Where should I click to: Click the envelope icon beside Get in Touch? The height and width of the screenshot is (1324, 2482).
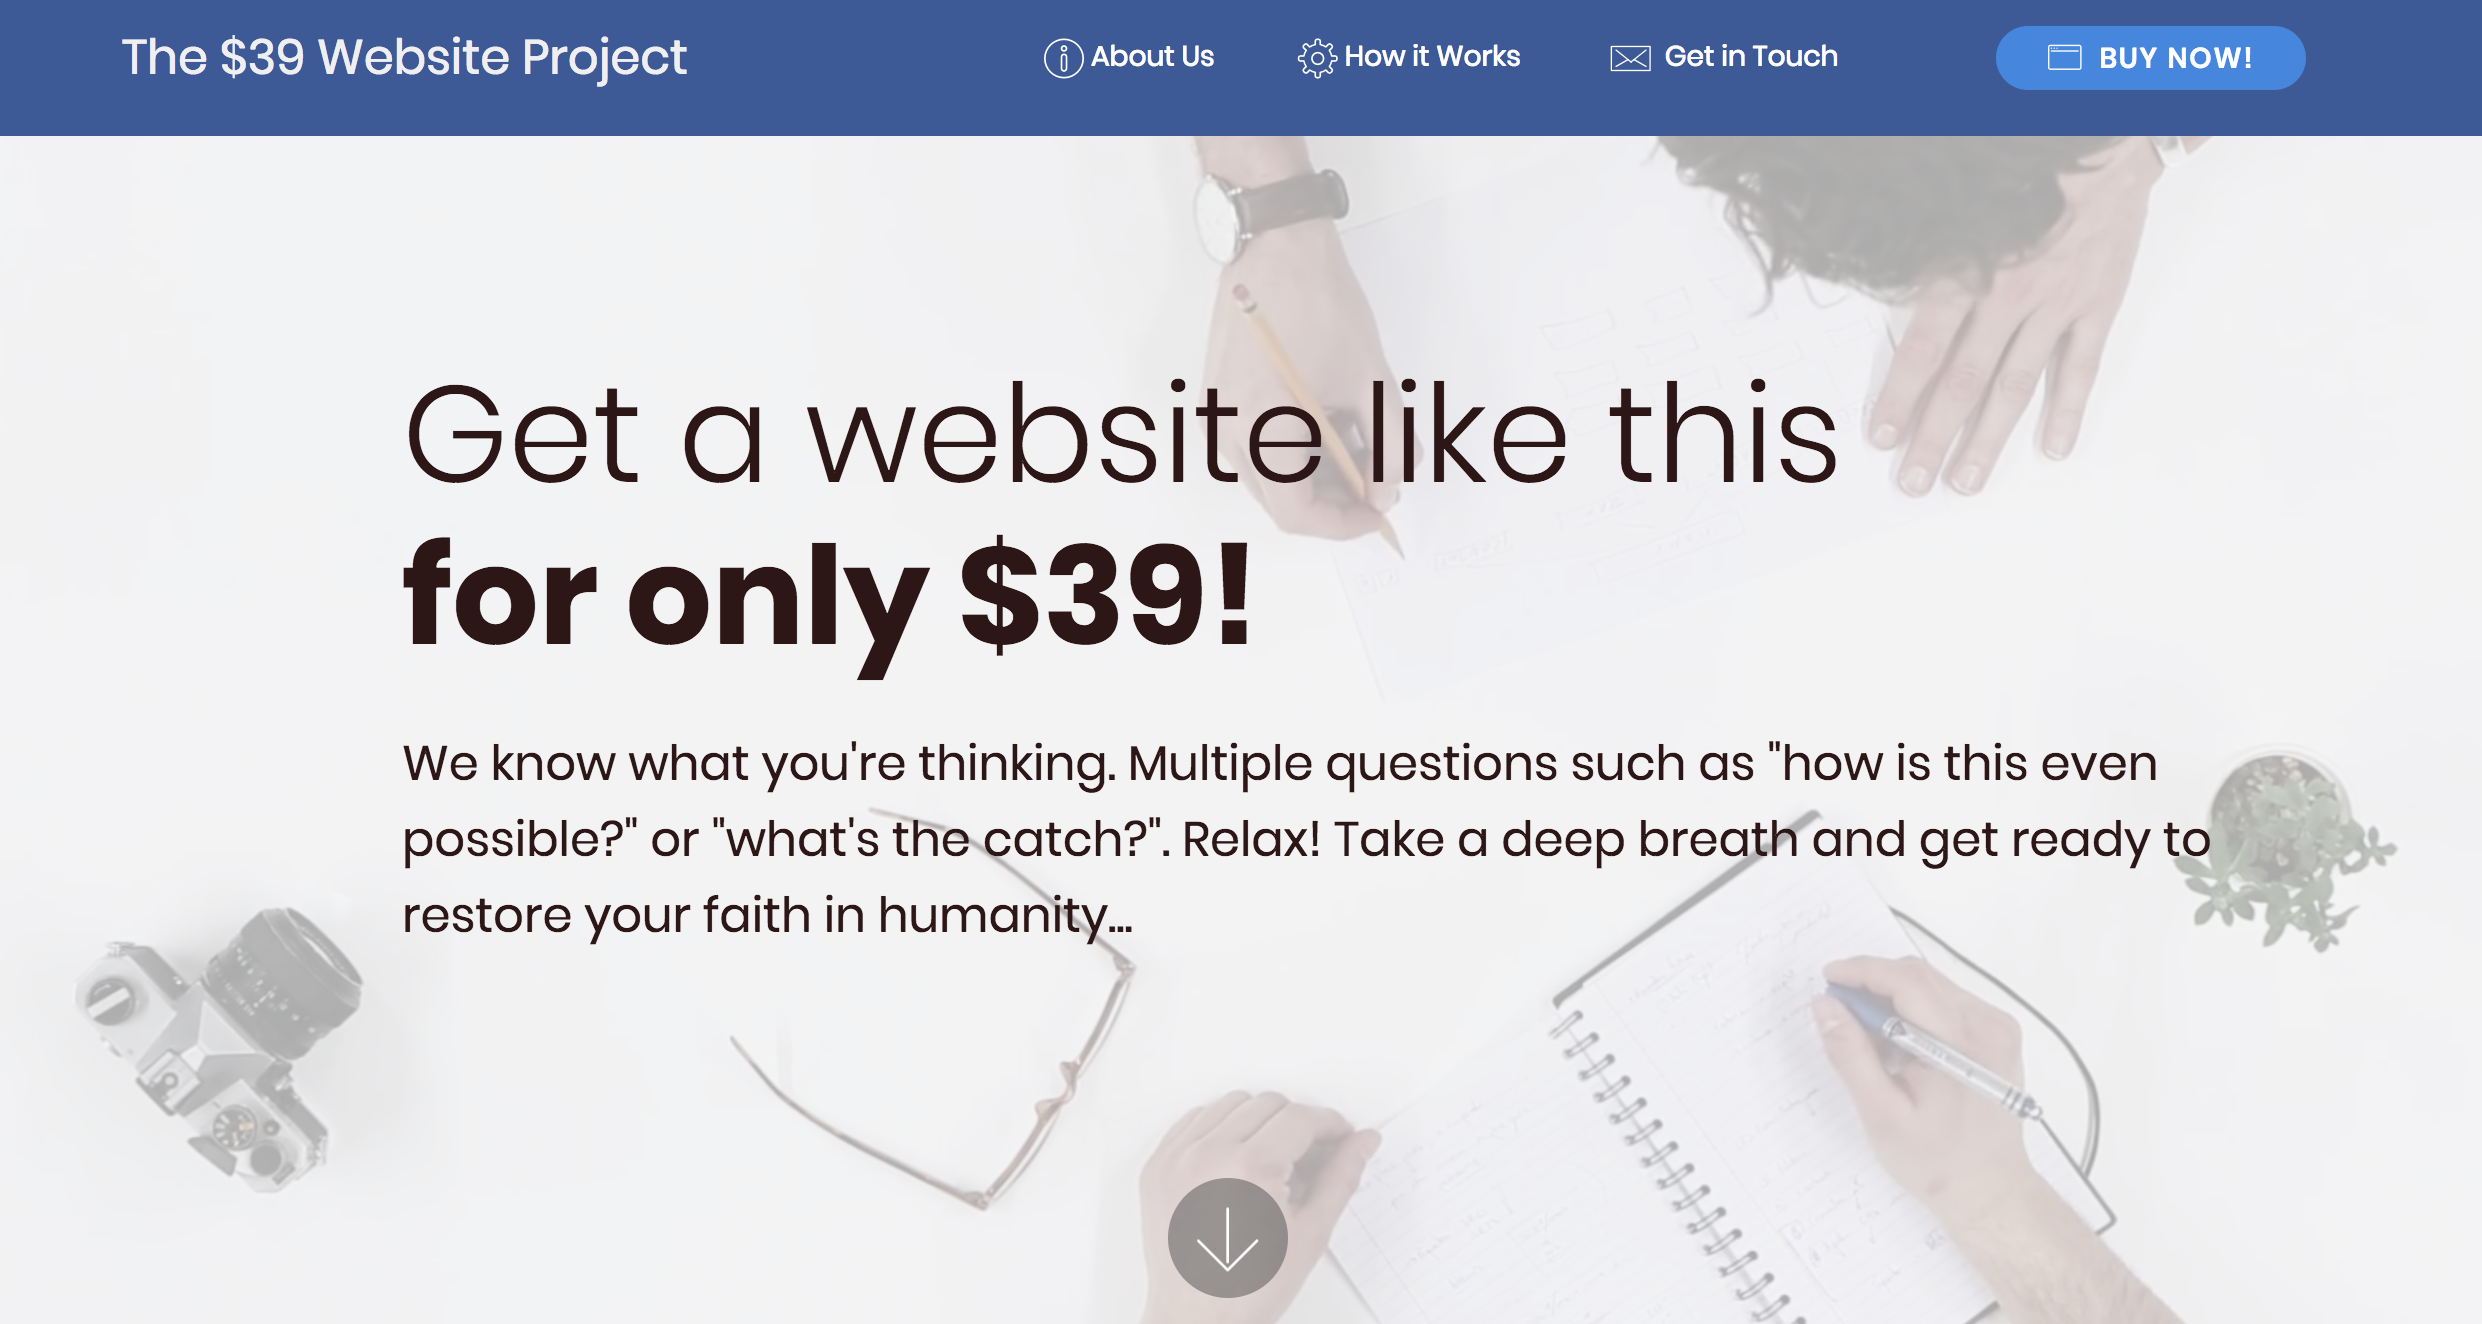click(1629, 57)
